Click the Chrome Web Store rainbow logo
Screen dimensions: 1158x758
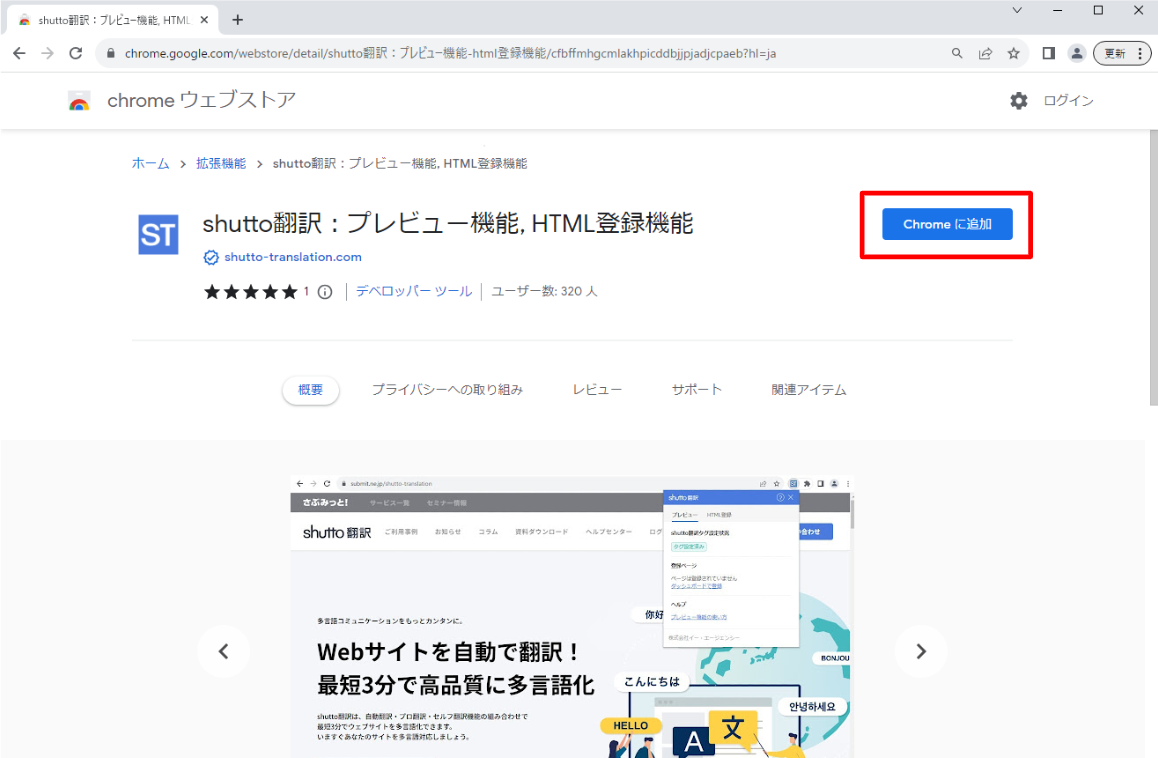click(79, 100)
